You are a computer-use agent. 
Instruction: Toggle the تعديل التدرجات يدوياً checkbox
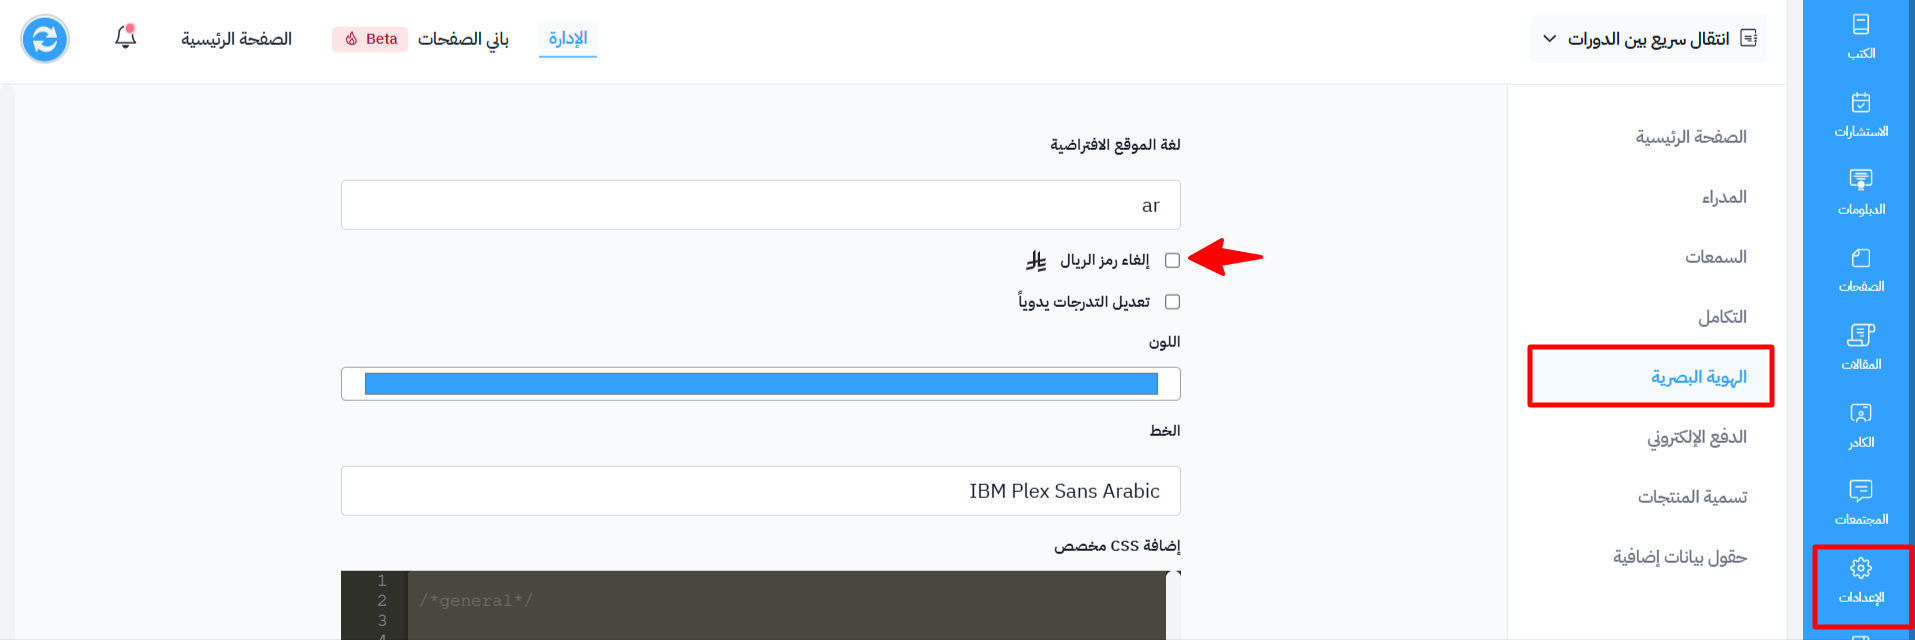(1173, 302)
